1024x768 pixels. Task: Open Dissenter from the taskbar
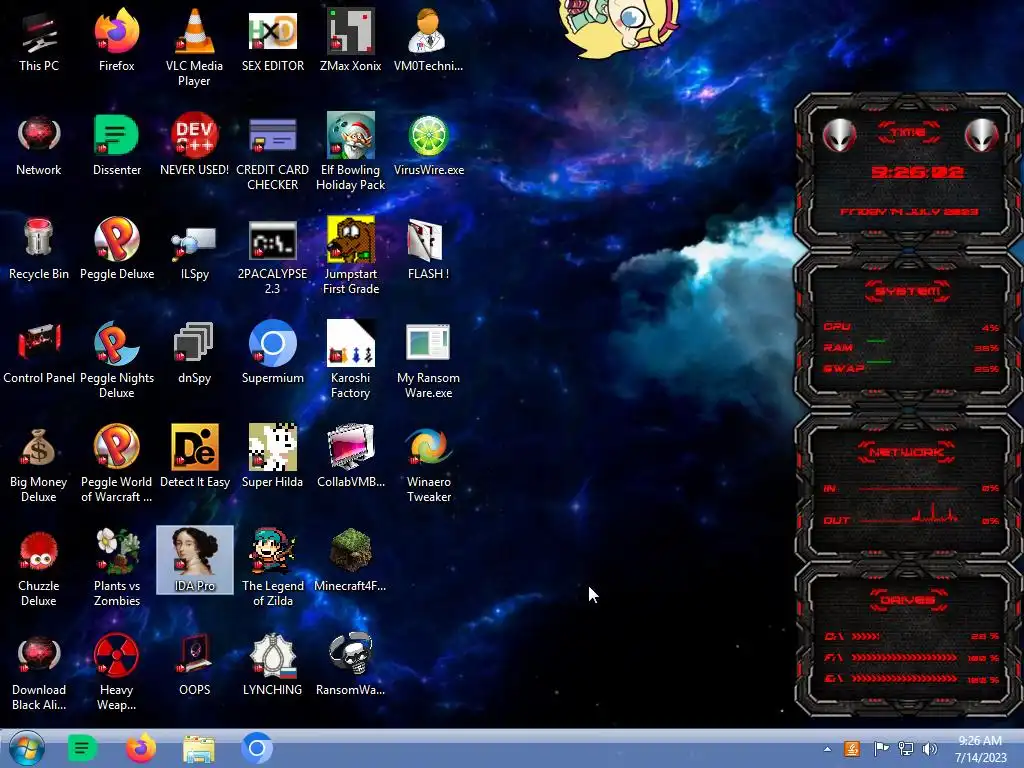(82, 748)
